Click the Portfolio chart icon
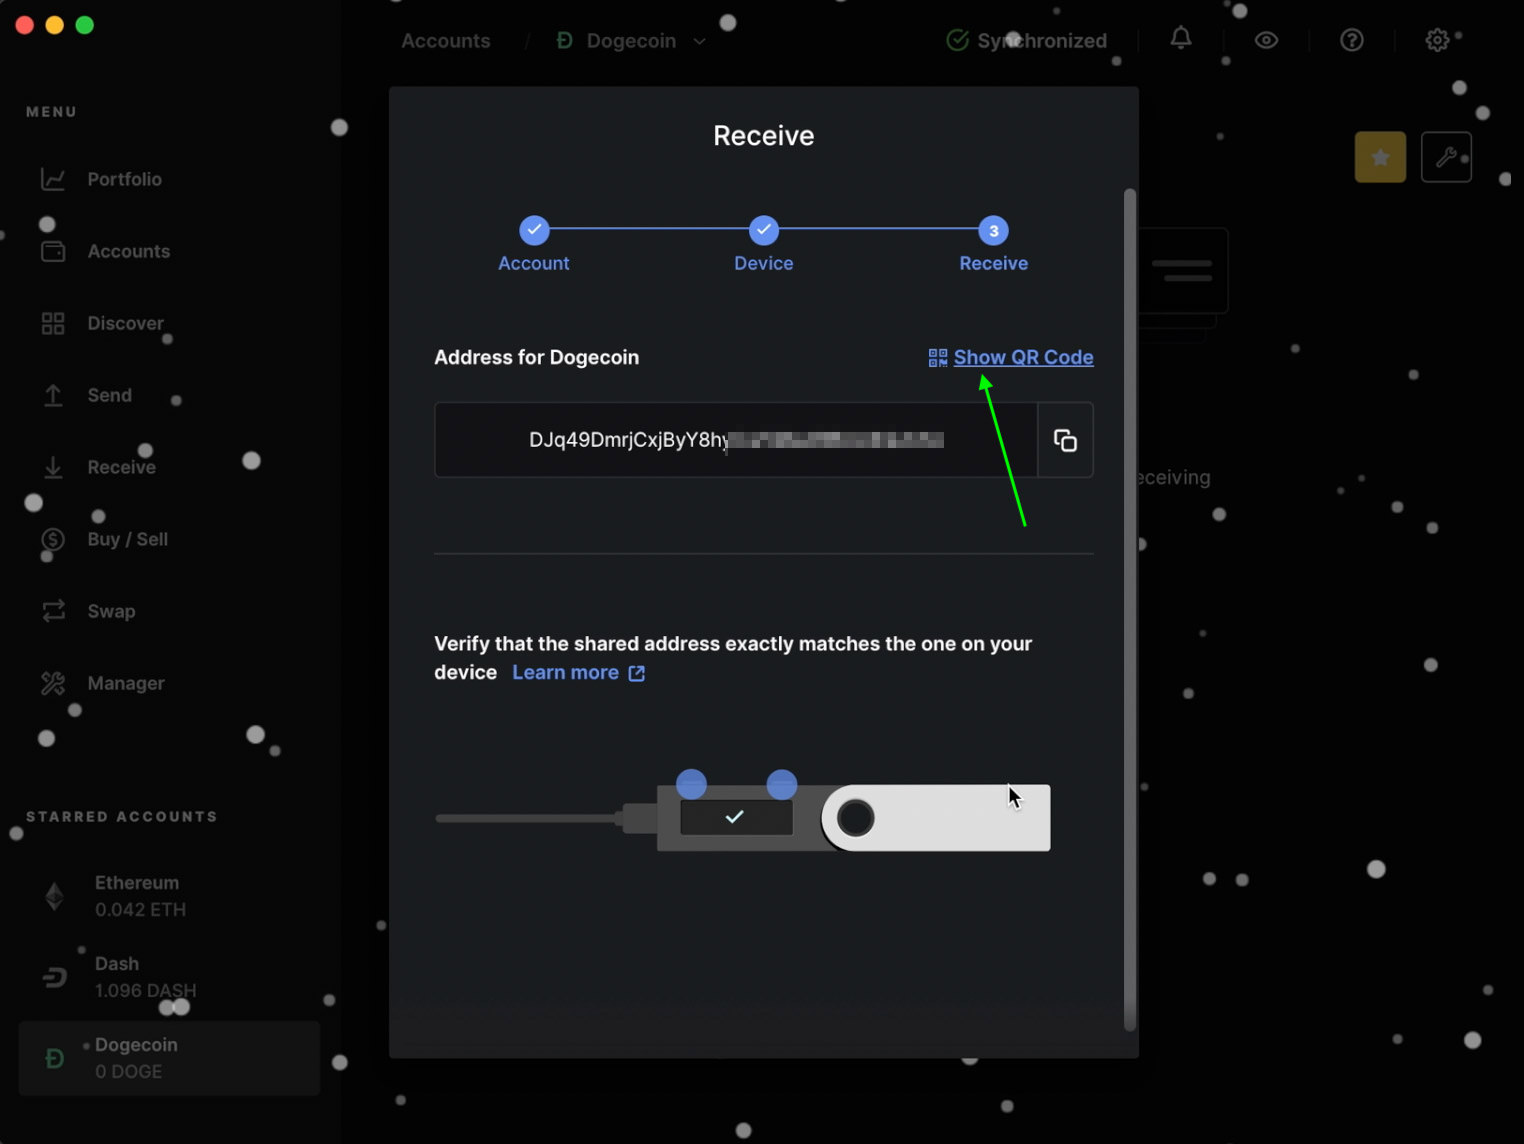Viewport: 1524px width, 1144px height. click(53, 180)
